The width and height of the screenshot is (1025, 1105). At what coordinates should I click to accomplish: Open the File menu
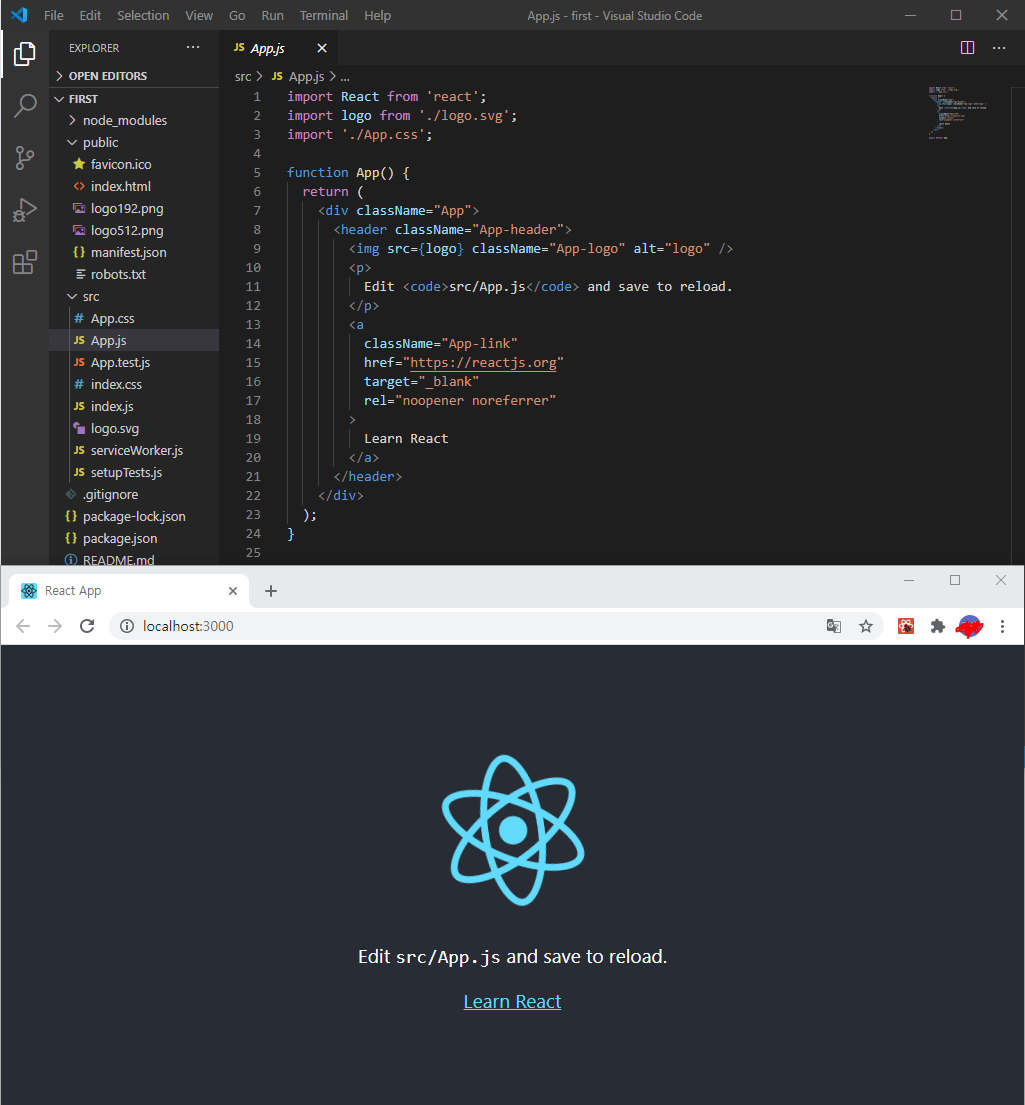tap(54, 16)
